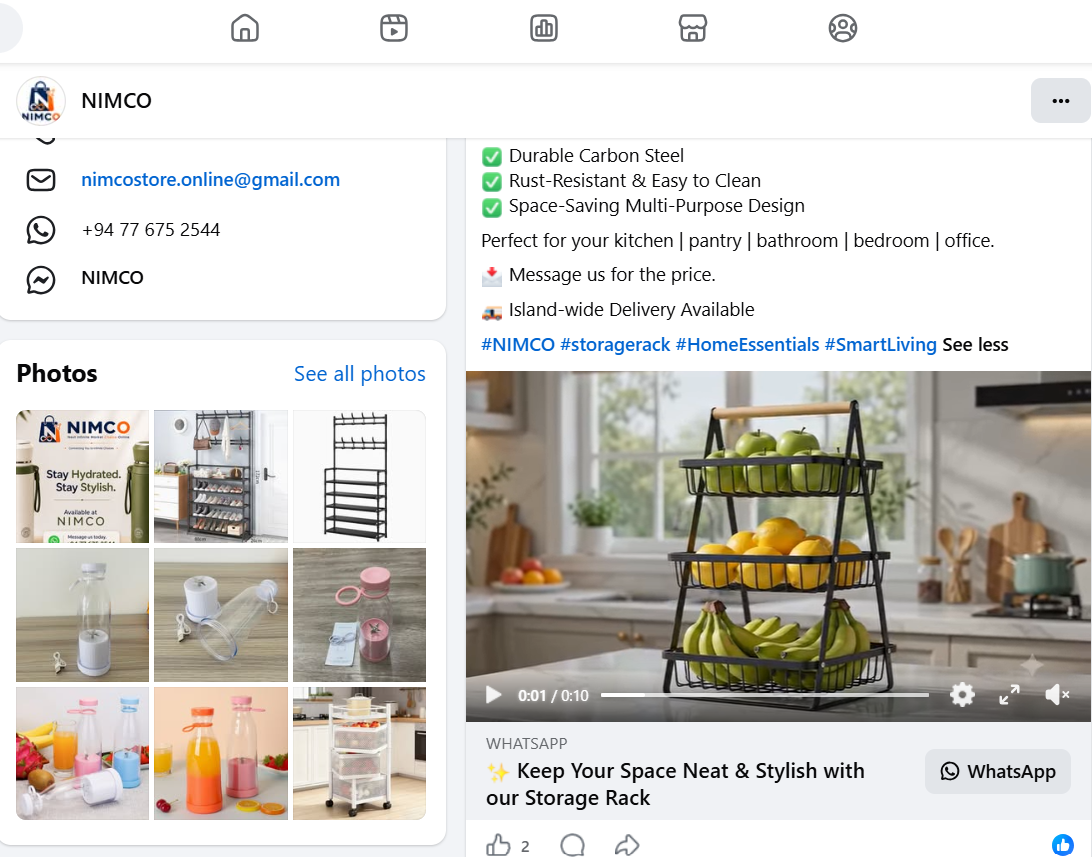
Task: Click the Messenger icon beside NIMCO
Action: 41,279
